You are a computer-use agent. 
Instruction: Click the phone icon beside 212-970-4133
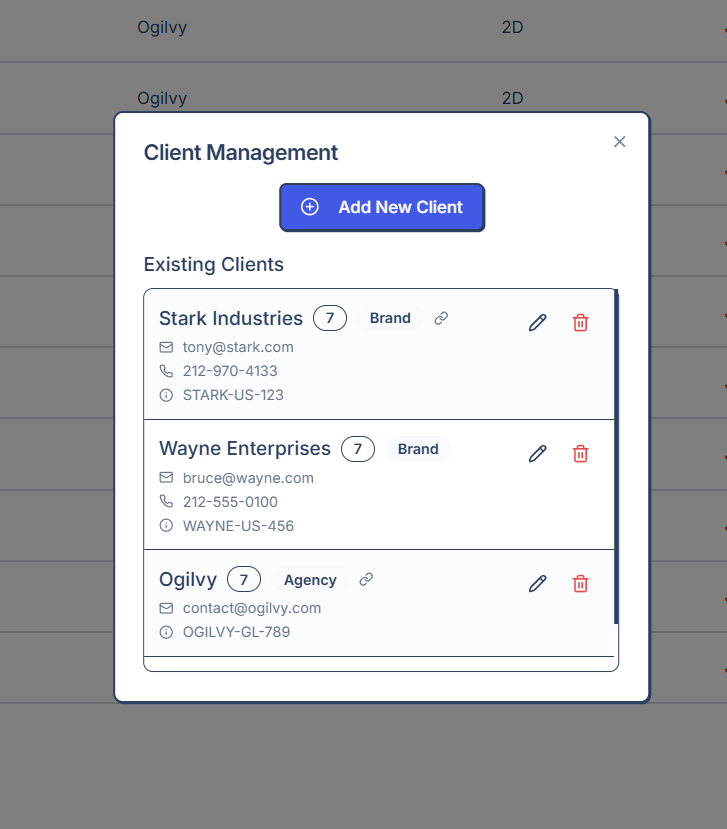point(166,371)
